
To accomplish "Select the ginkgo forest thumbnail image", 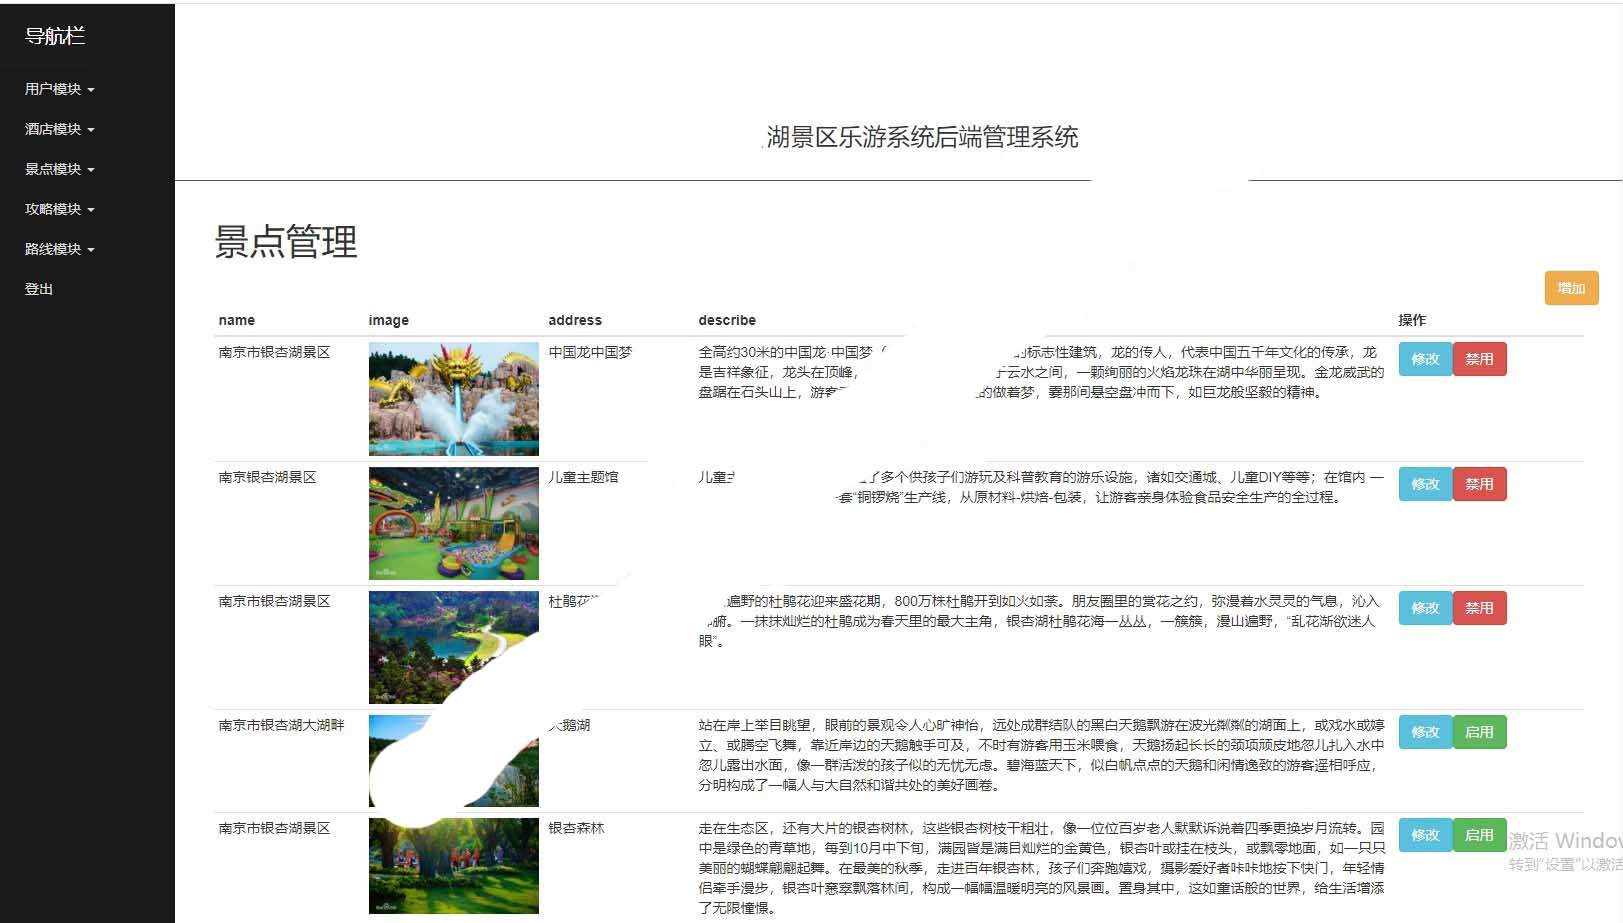I will coord(453,866).
